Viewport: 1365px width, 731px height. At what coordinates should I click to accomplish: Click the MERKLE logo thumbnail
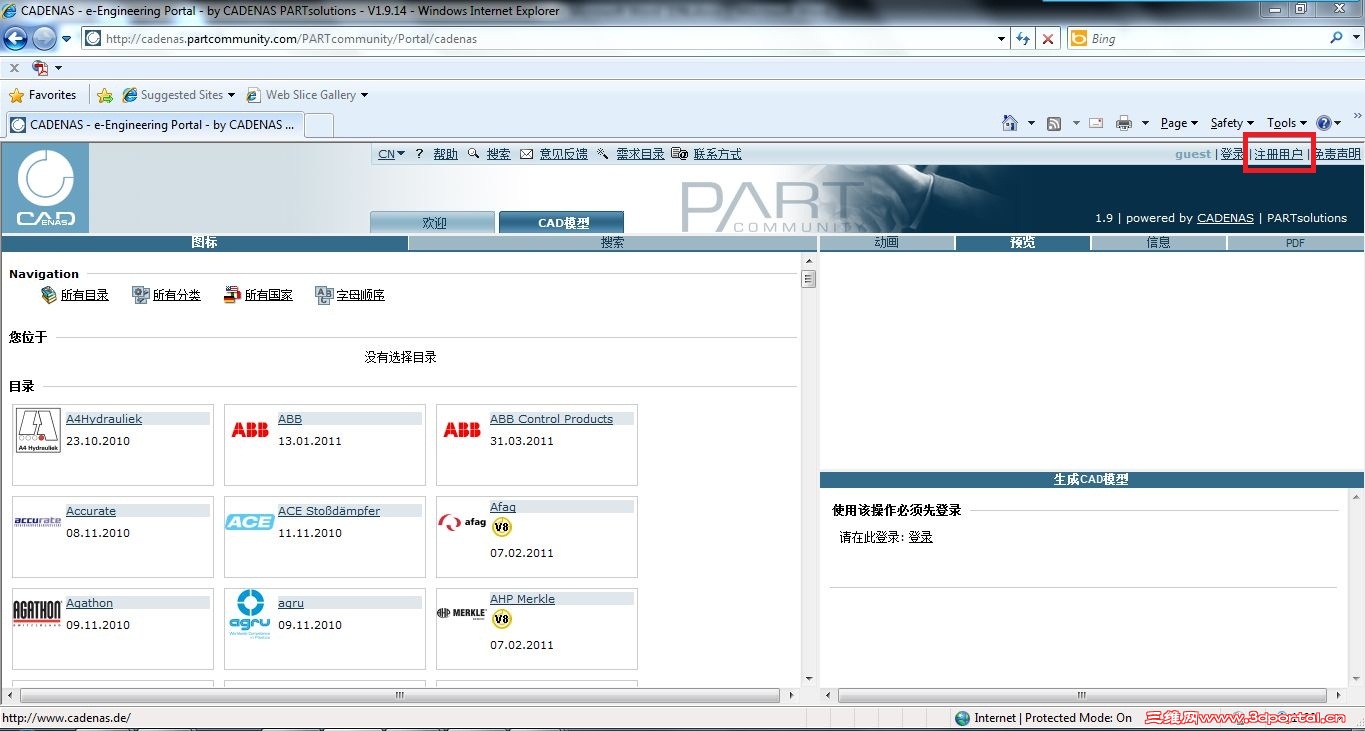point(462,613)
